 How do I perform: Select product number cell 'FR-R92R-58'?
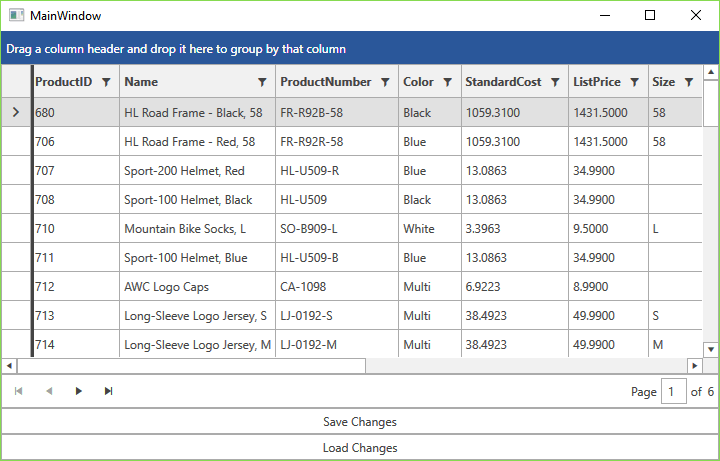tap(337, 141)
